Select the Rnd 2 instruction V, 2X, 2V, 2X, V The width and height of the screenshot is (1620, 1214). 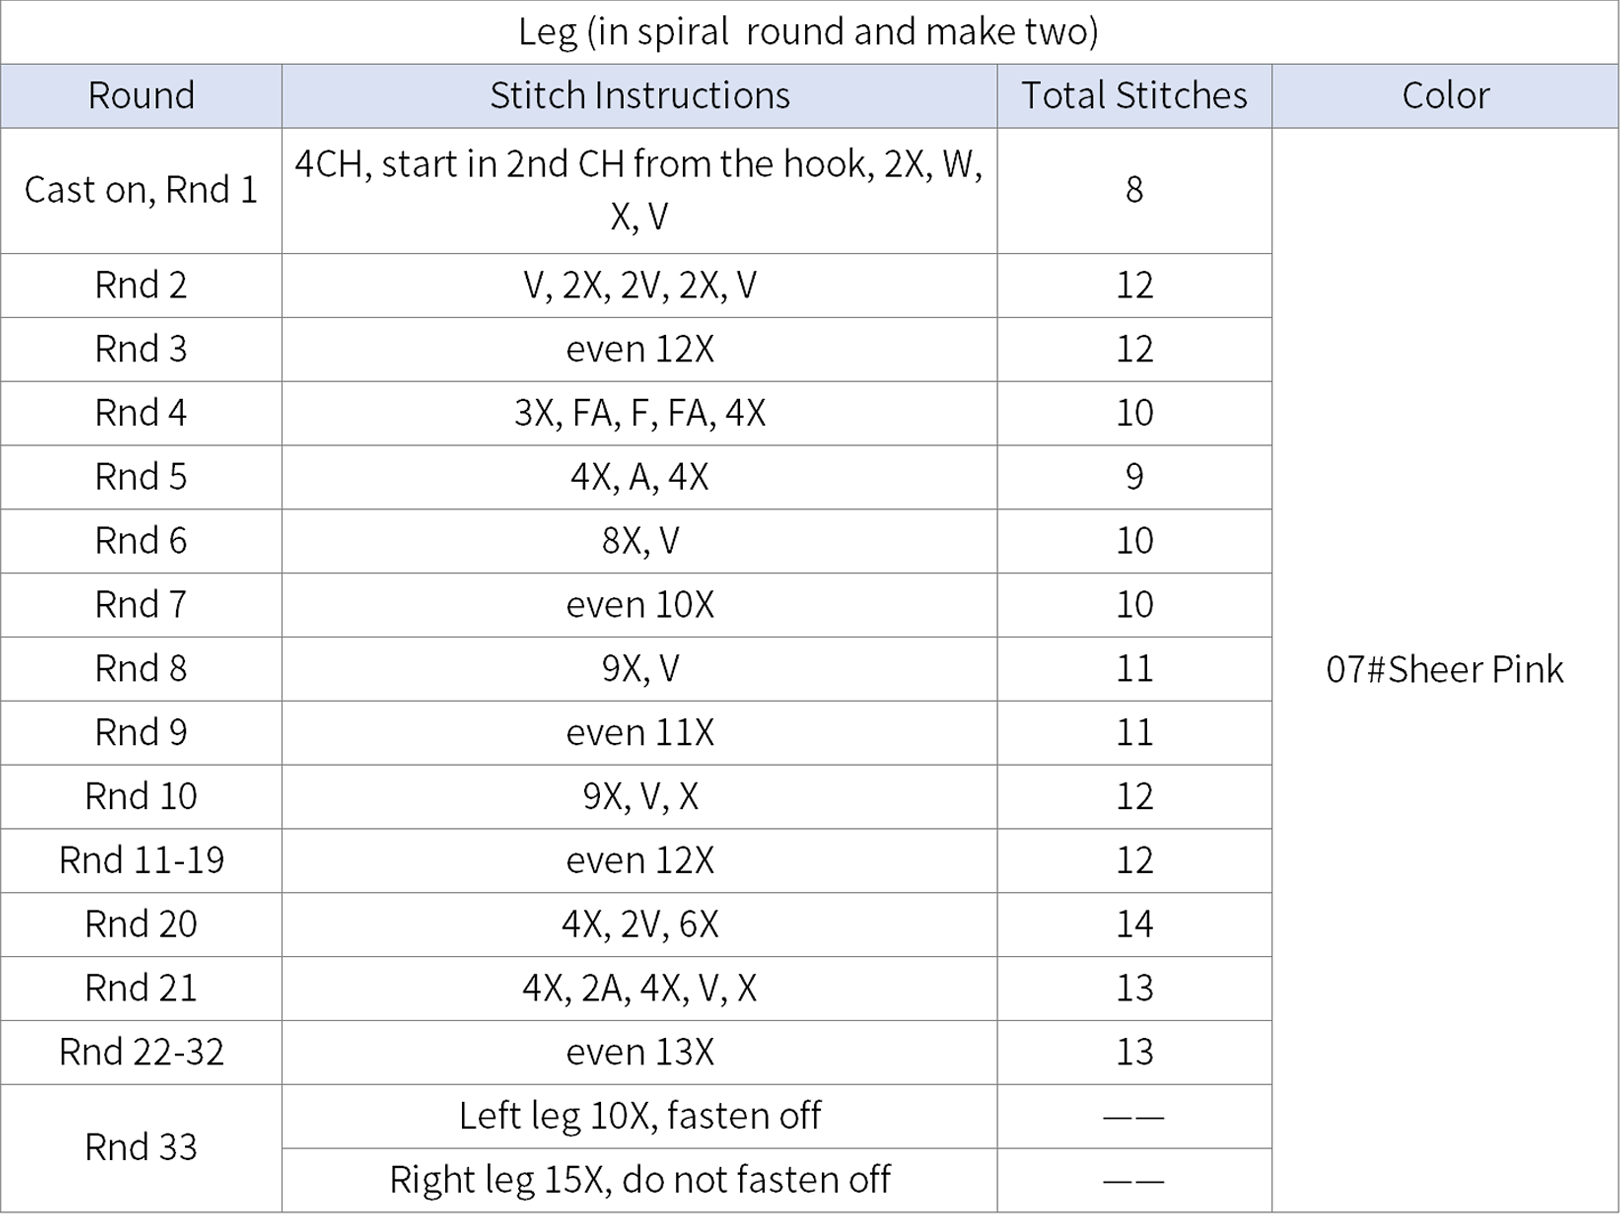[x=639, y=285]
